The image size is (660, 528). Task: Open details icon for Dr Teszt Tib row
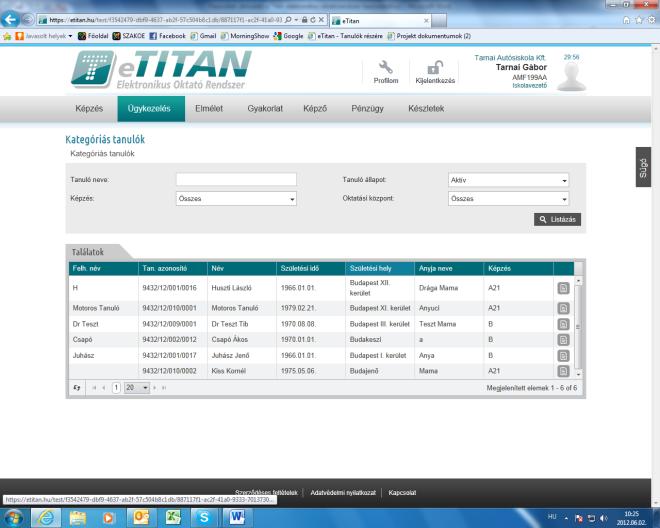(x=563, y=324)
